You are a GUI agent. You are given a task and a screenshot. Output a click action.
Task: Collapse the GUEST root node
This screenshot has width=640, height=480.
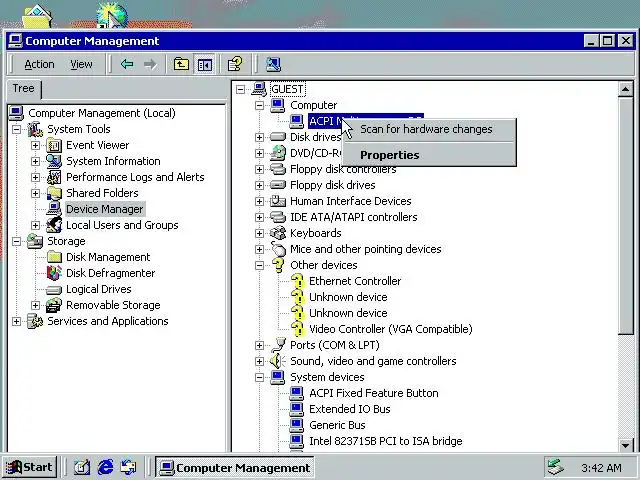click(240, 89)
